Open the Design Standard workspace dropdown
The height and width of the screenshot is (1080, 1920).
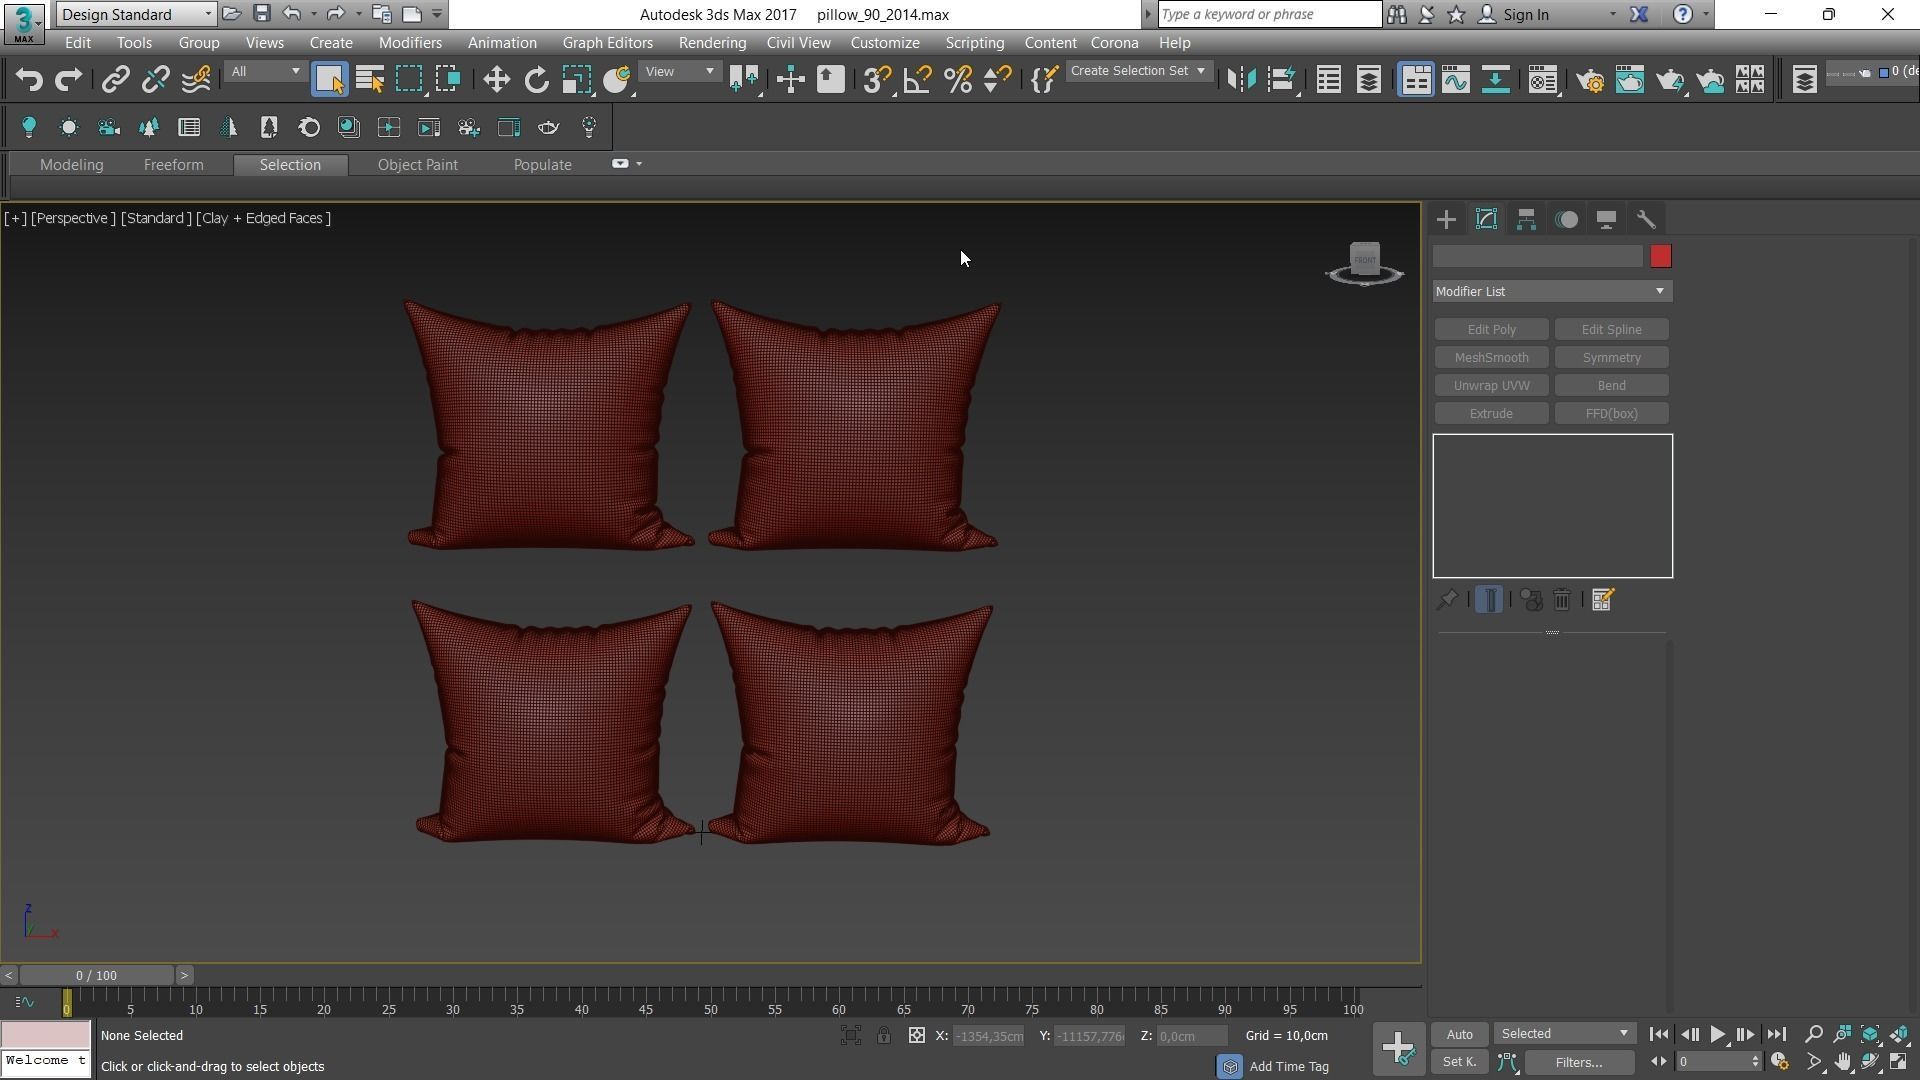click(136, 14)
